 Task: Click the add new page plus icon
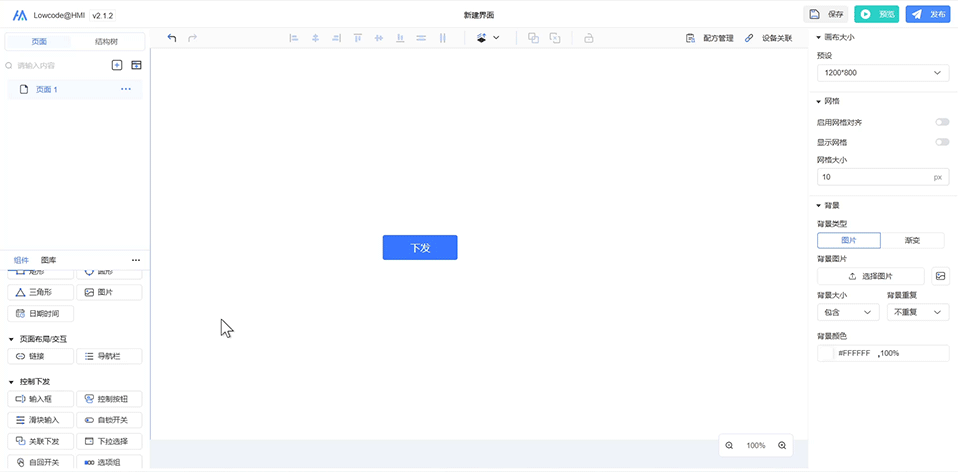[x=117, y=65]
